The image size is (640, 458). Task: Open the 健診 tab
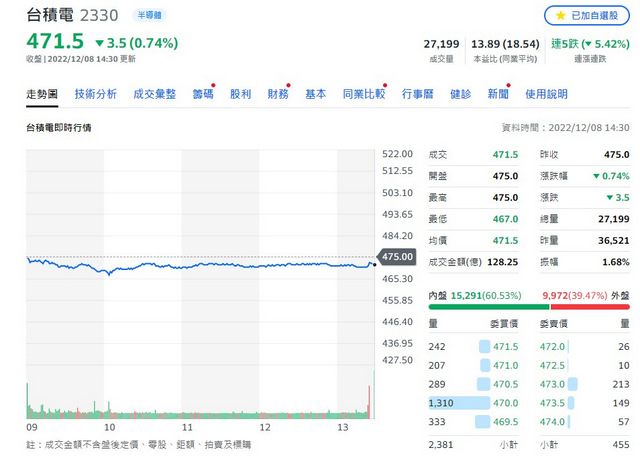click(x=460, y=94)
